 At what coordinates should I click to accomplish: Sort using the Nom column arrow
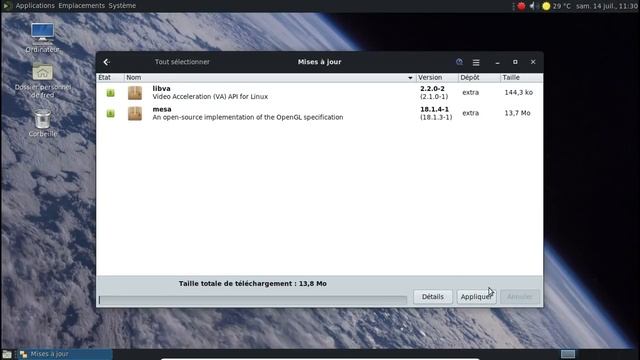click(x=410, y=78)
